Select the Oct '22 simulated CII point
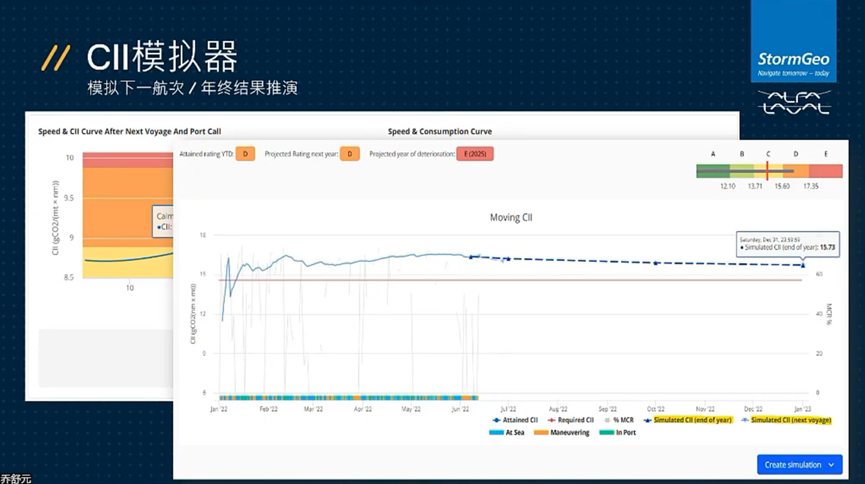Image resolution: width=865 pixels, height=484 pixels. tap(655, 263)
